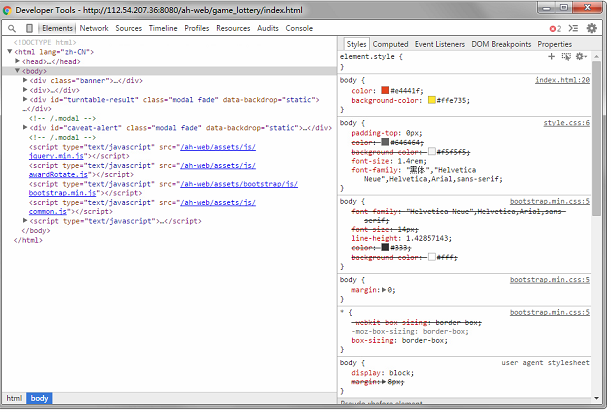611x412 pixels.
Task: Open bootstrap.min.css:5 link beside margin rule
Action: point(550,280)
